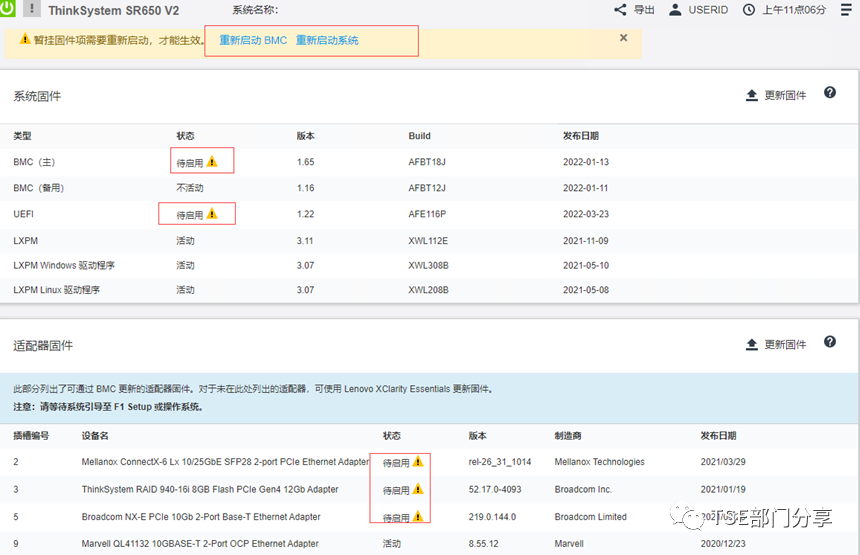Click the clock icon in header

point(749,10)
